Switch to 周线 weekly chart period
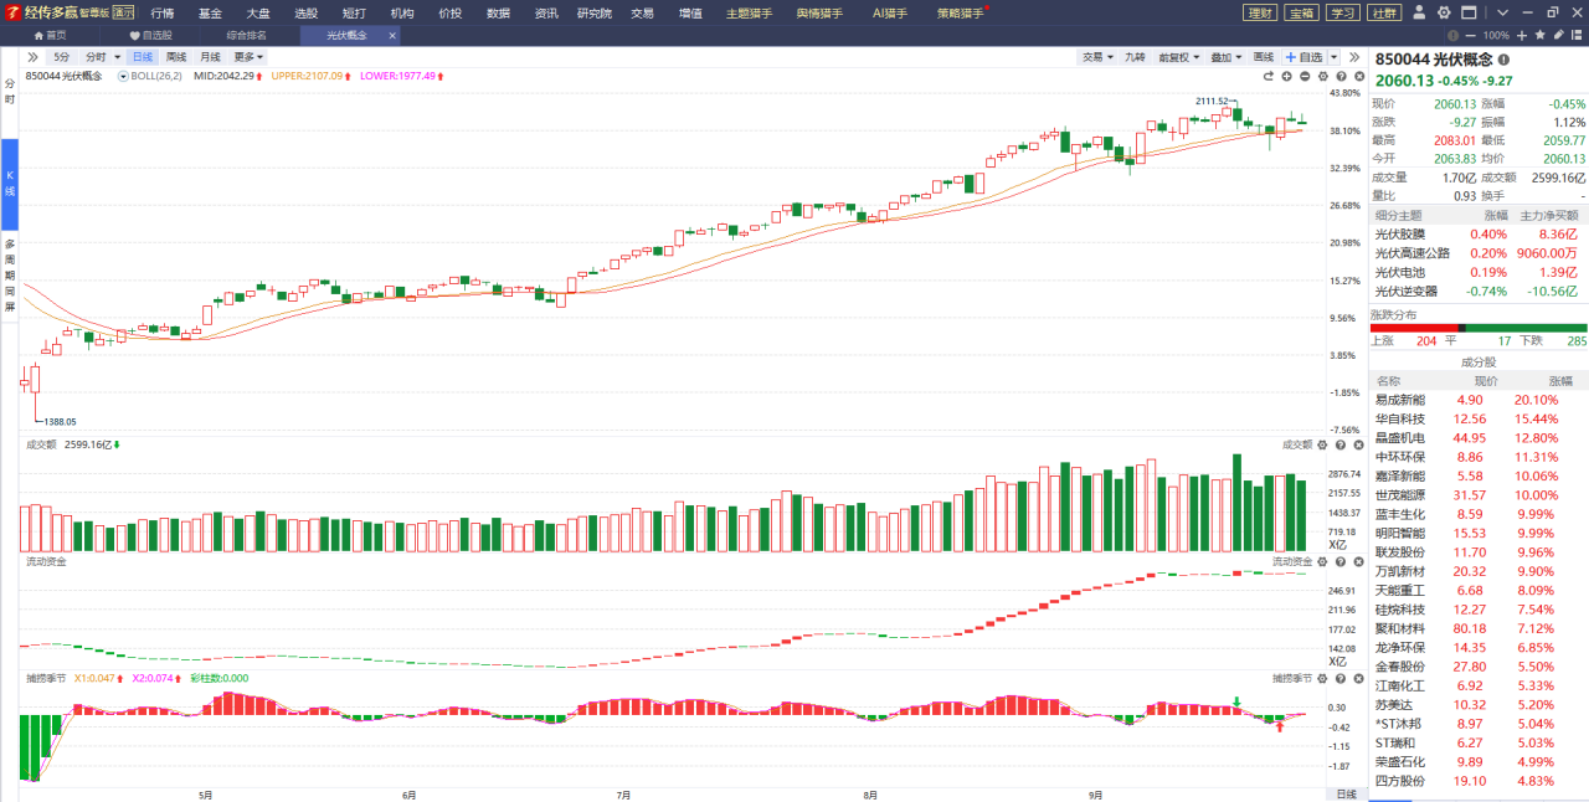Viewport: 1589px width, 802px height. pos(176,57)
